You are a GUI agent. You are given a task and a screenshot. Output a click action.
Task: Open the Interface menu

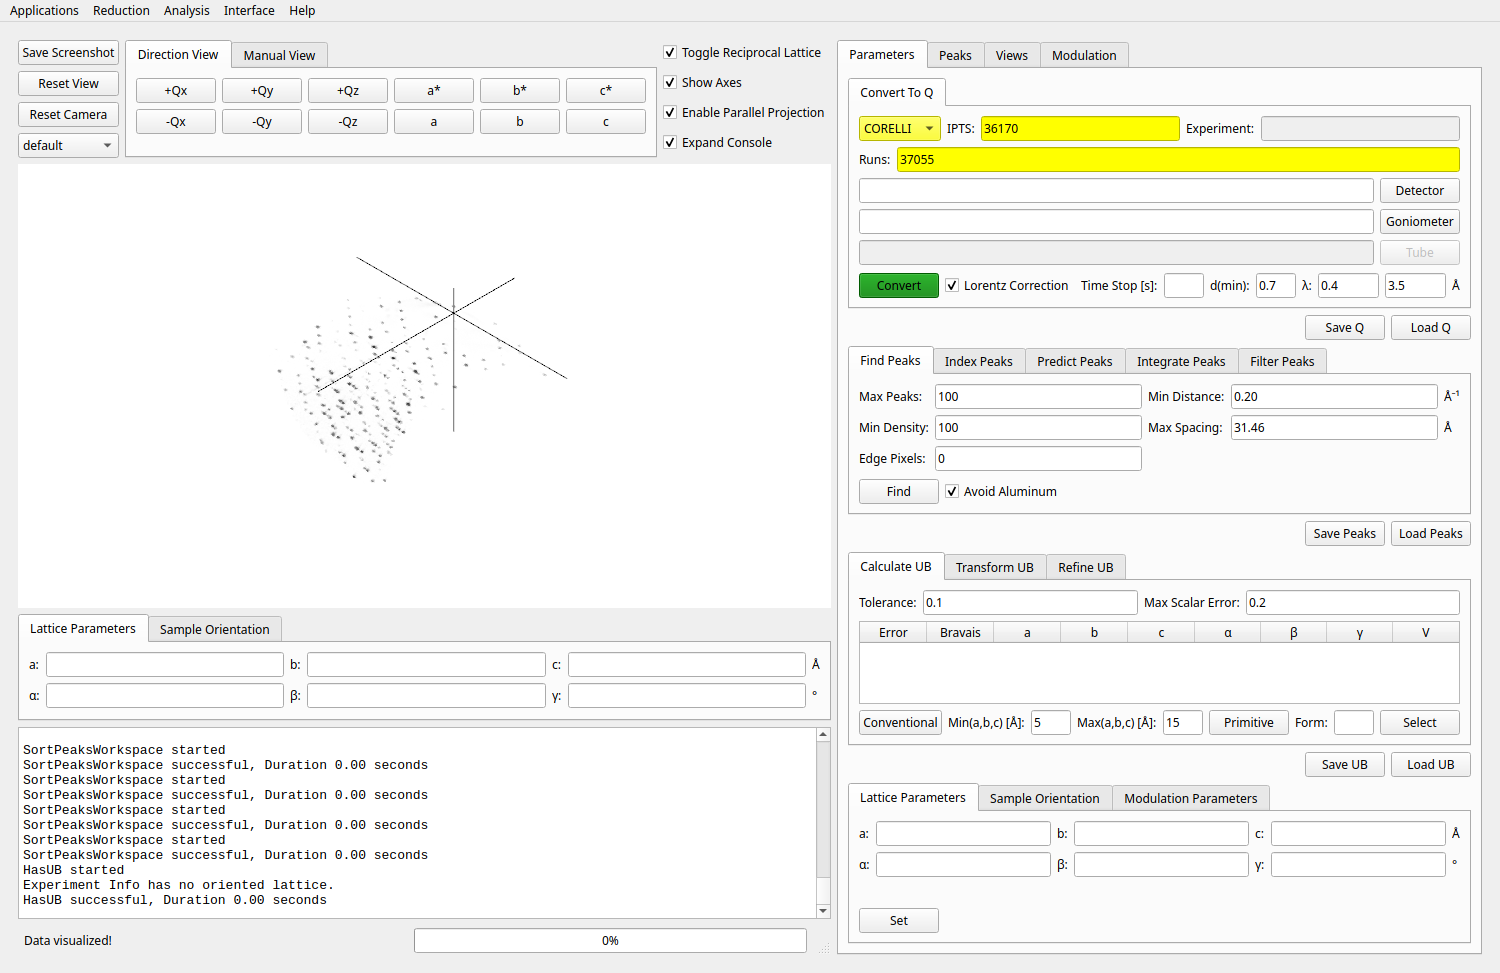[x=249, y=10]
